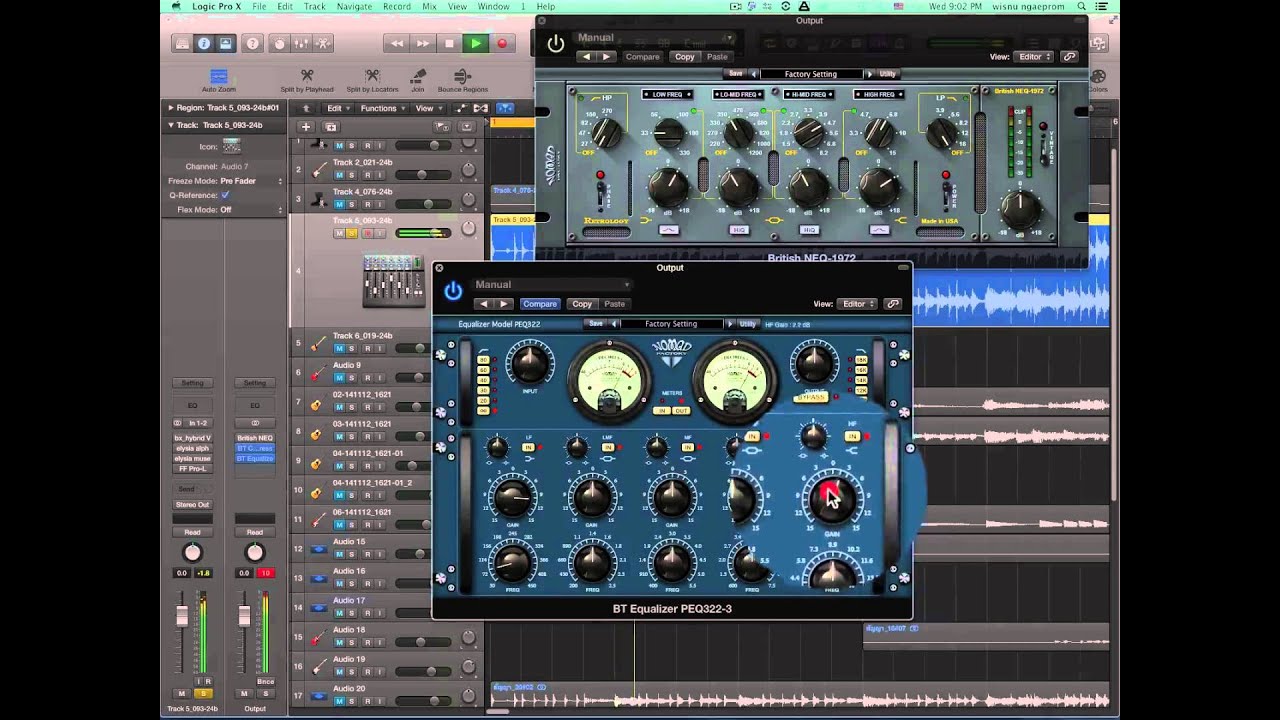Screen dimensions: 1280x720
Task: Open the View Editor dropdown in BT Equalizer
Action: (x=858, y=304)
